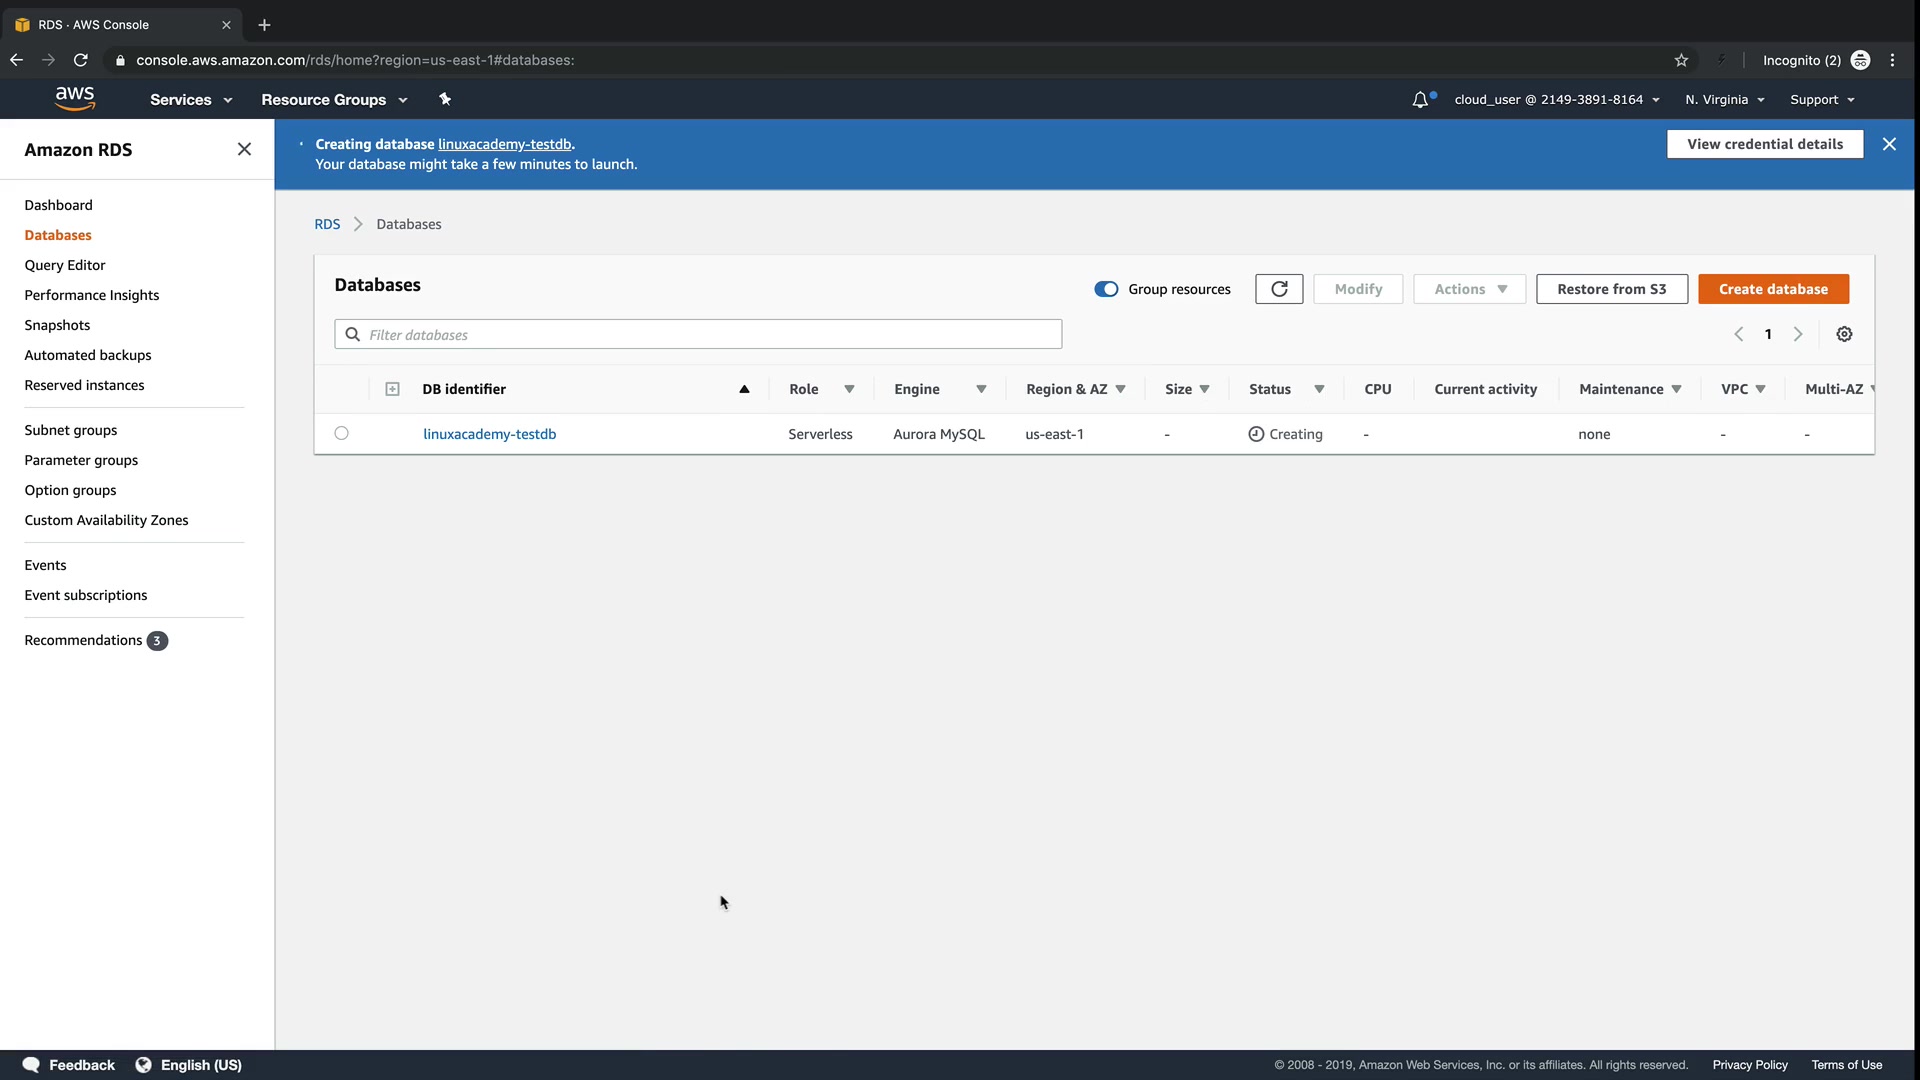Toggle the Group resources switch
The image size is (1920, 1080).
pos(1106,289)
